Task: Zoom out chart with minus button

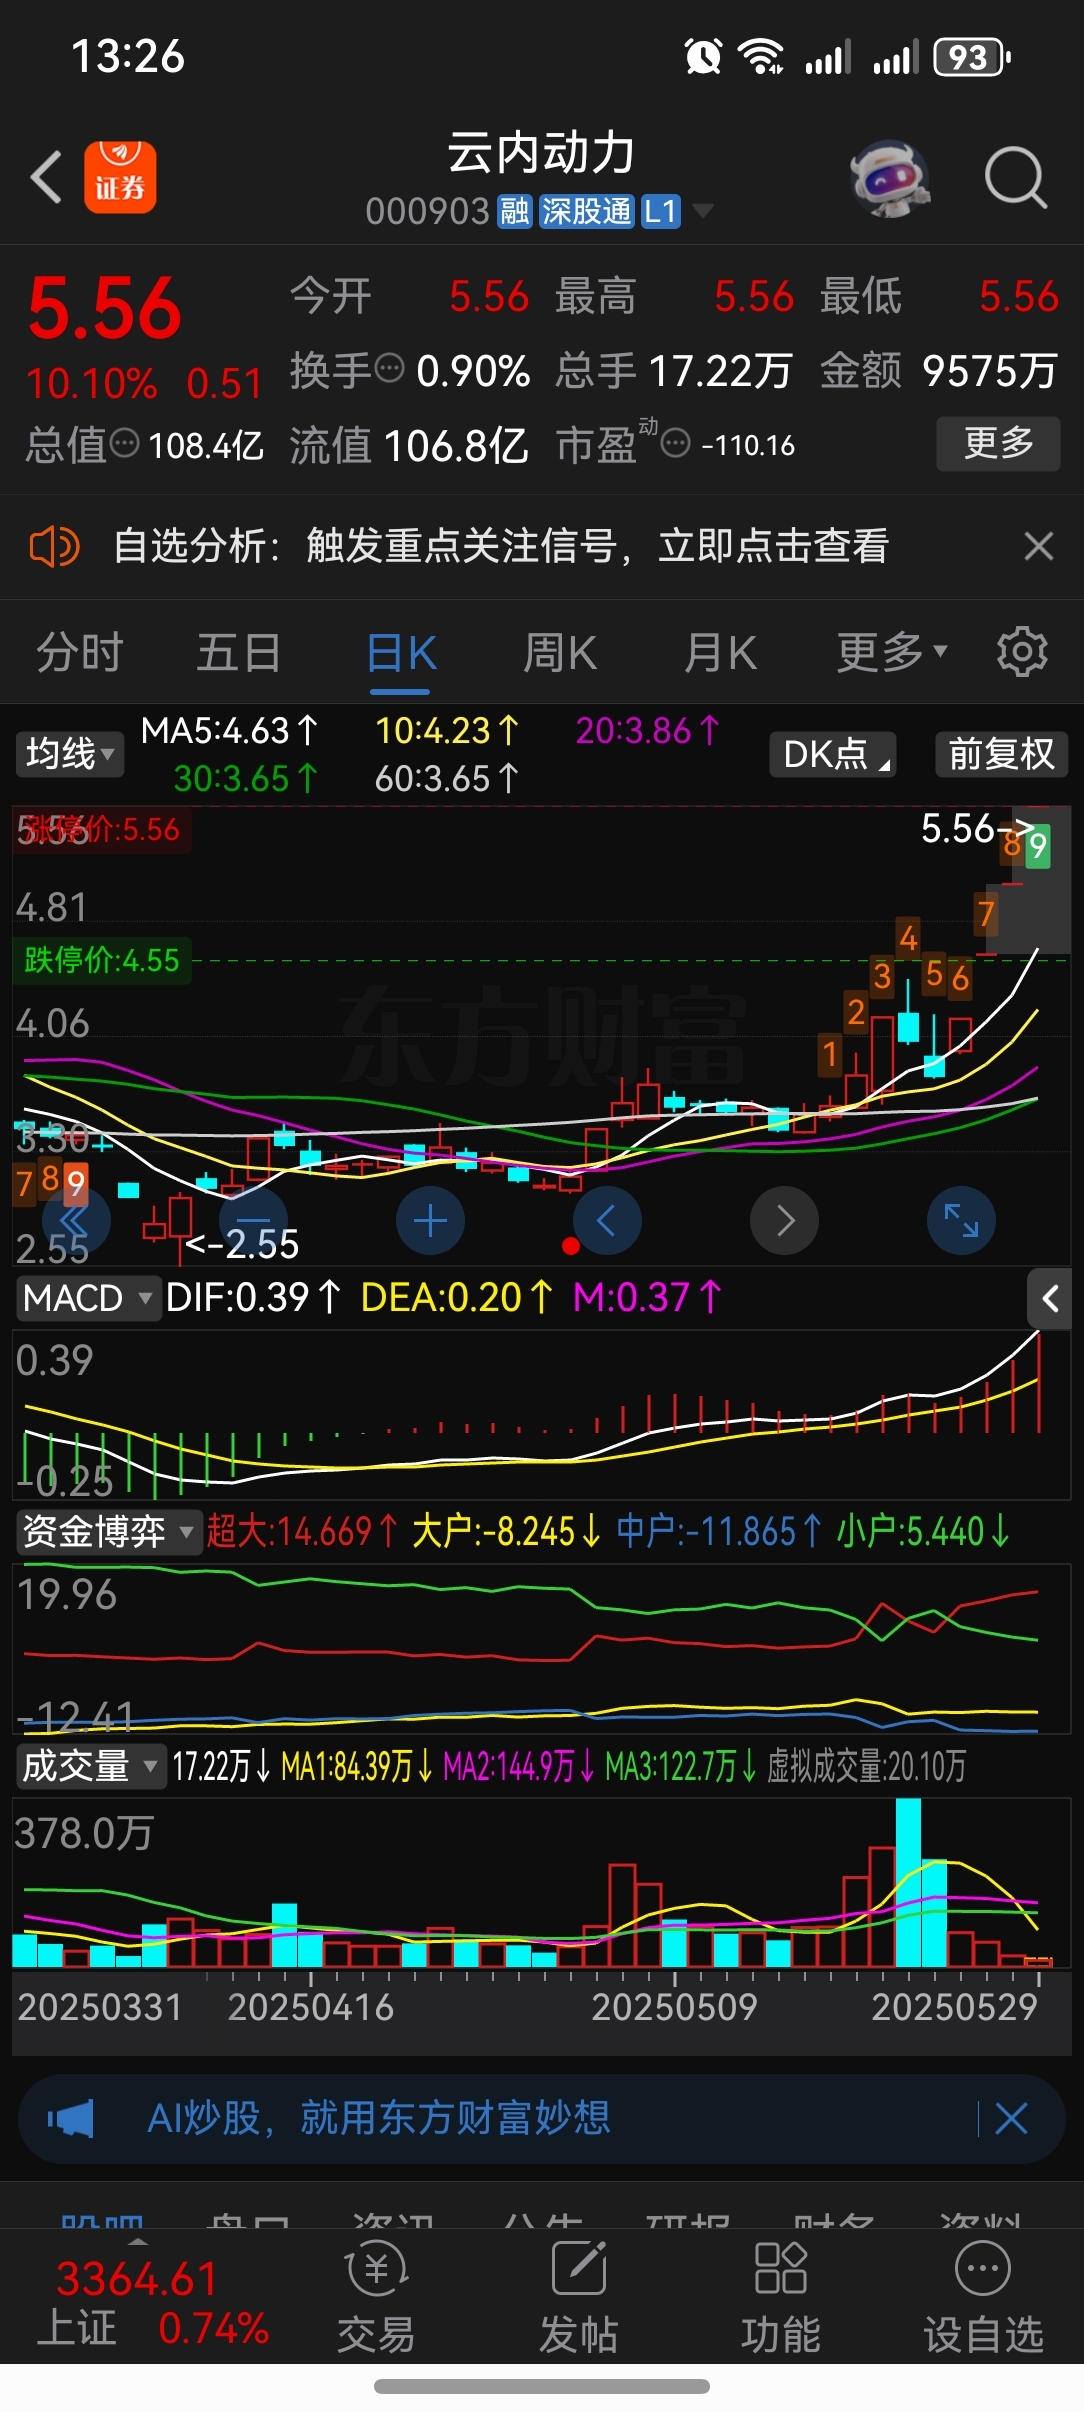Action: (x=253, y=1221)
